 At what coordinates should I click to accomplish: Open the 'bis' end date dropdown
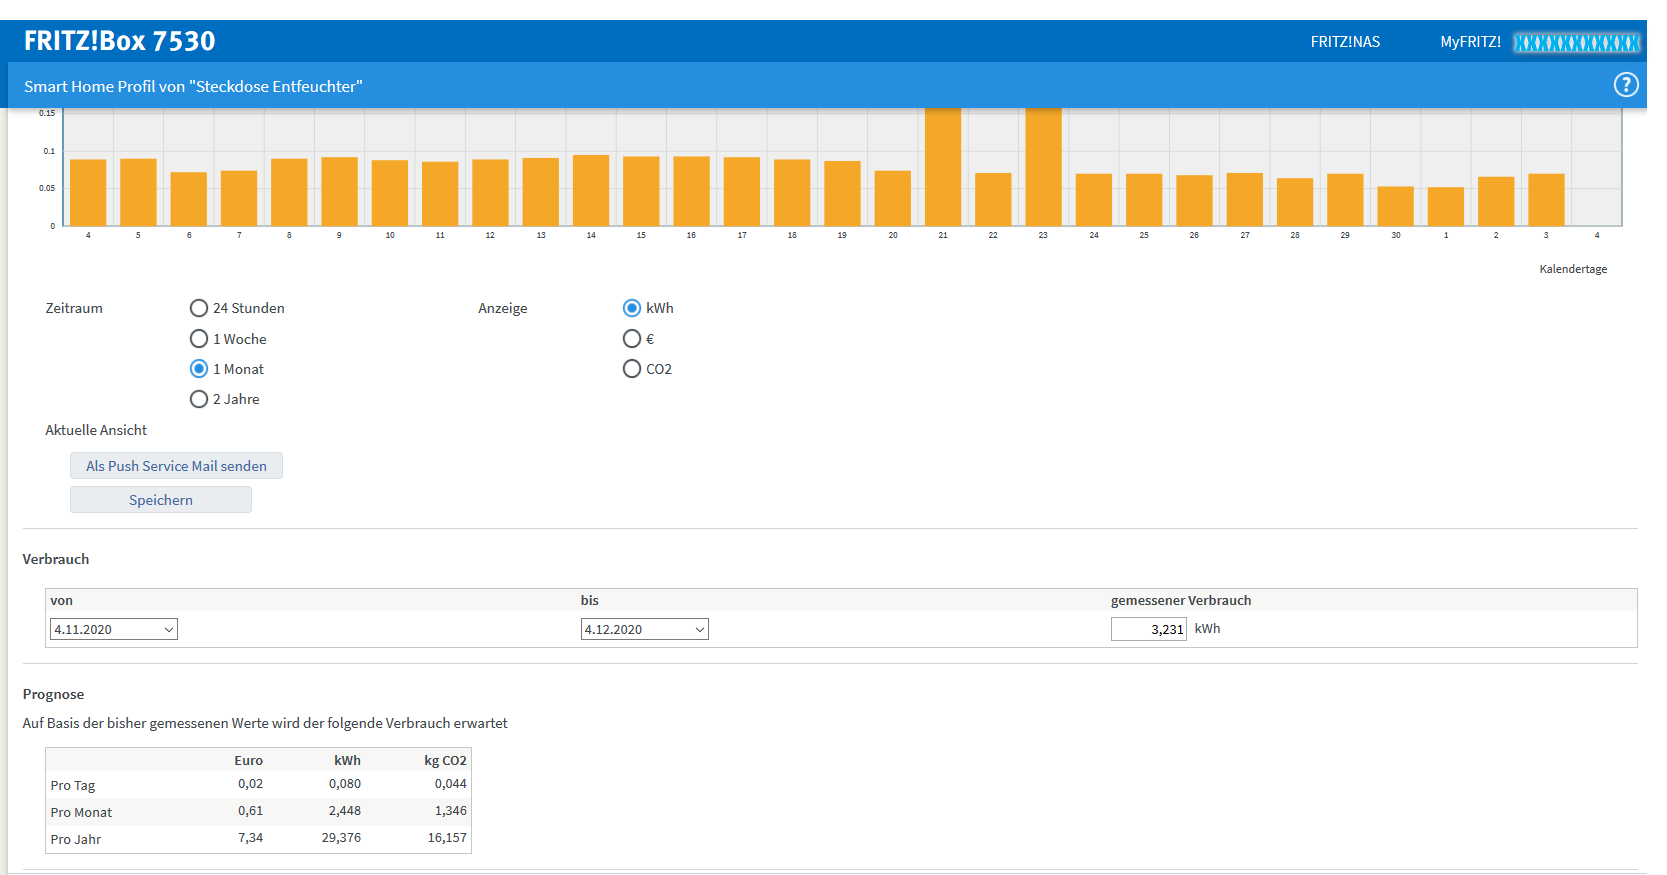[644, 629]
